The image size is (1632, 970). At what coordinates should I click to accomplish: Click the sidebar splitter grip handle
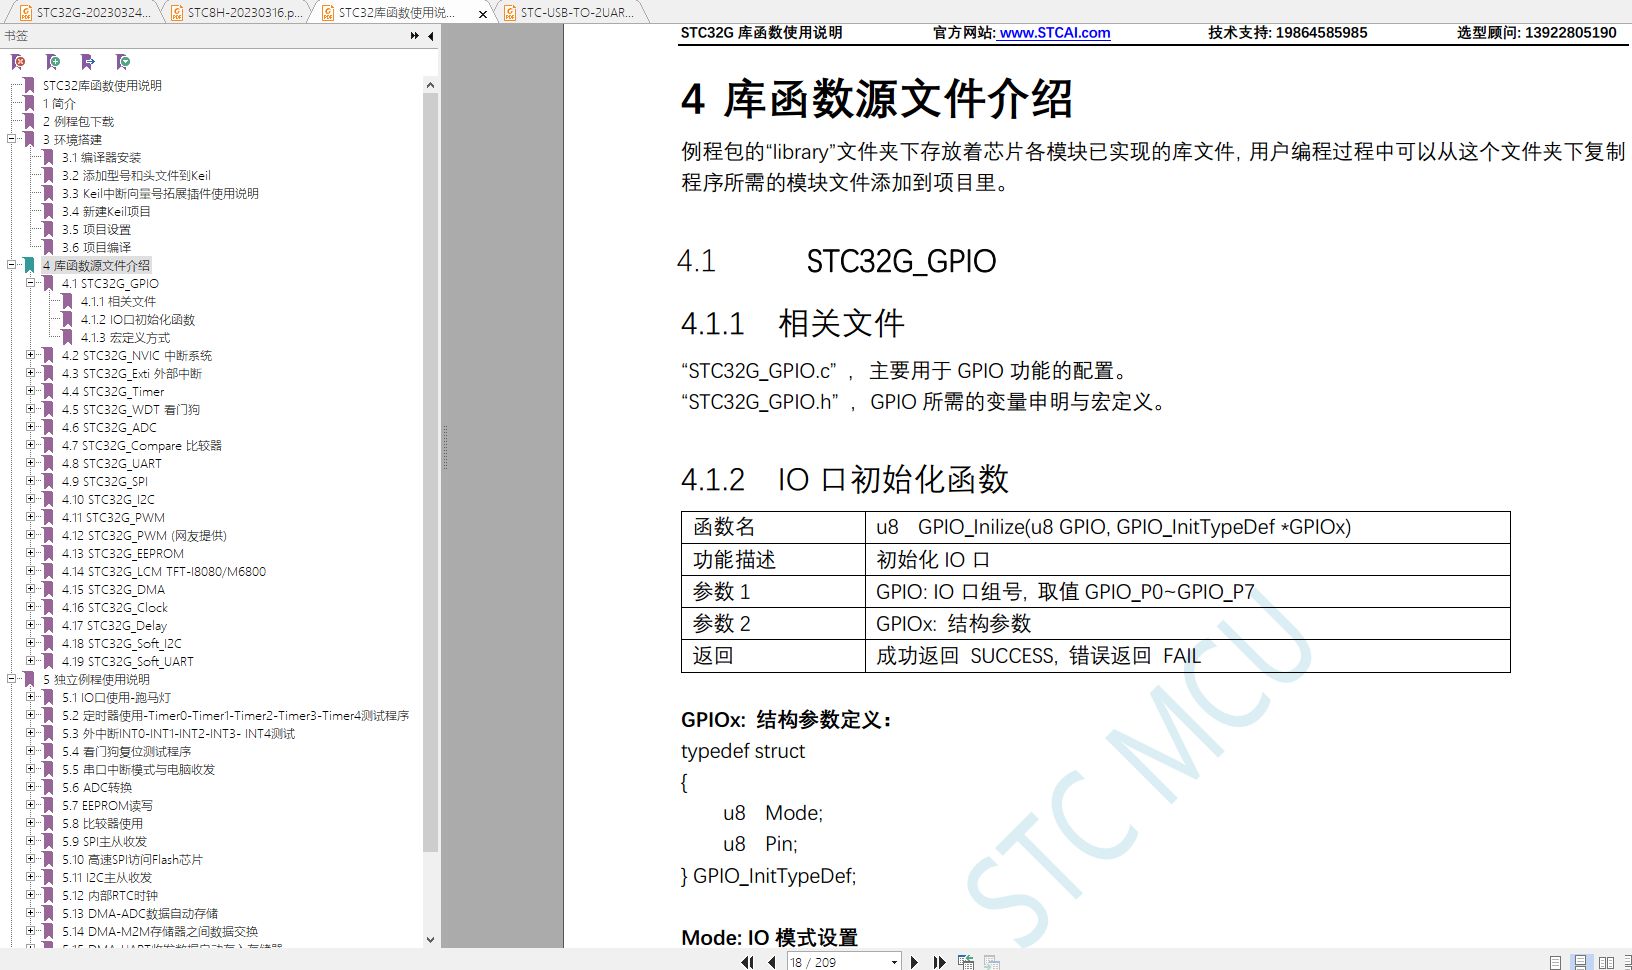[445, 447]
